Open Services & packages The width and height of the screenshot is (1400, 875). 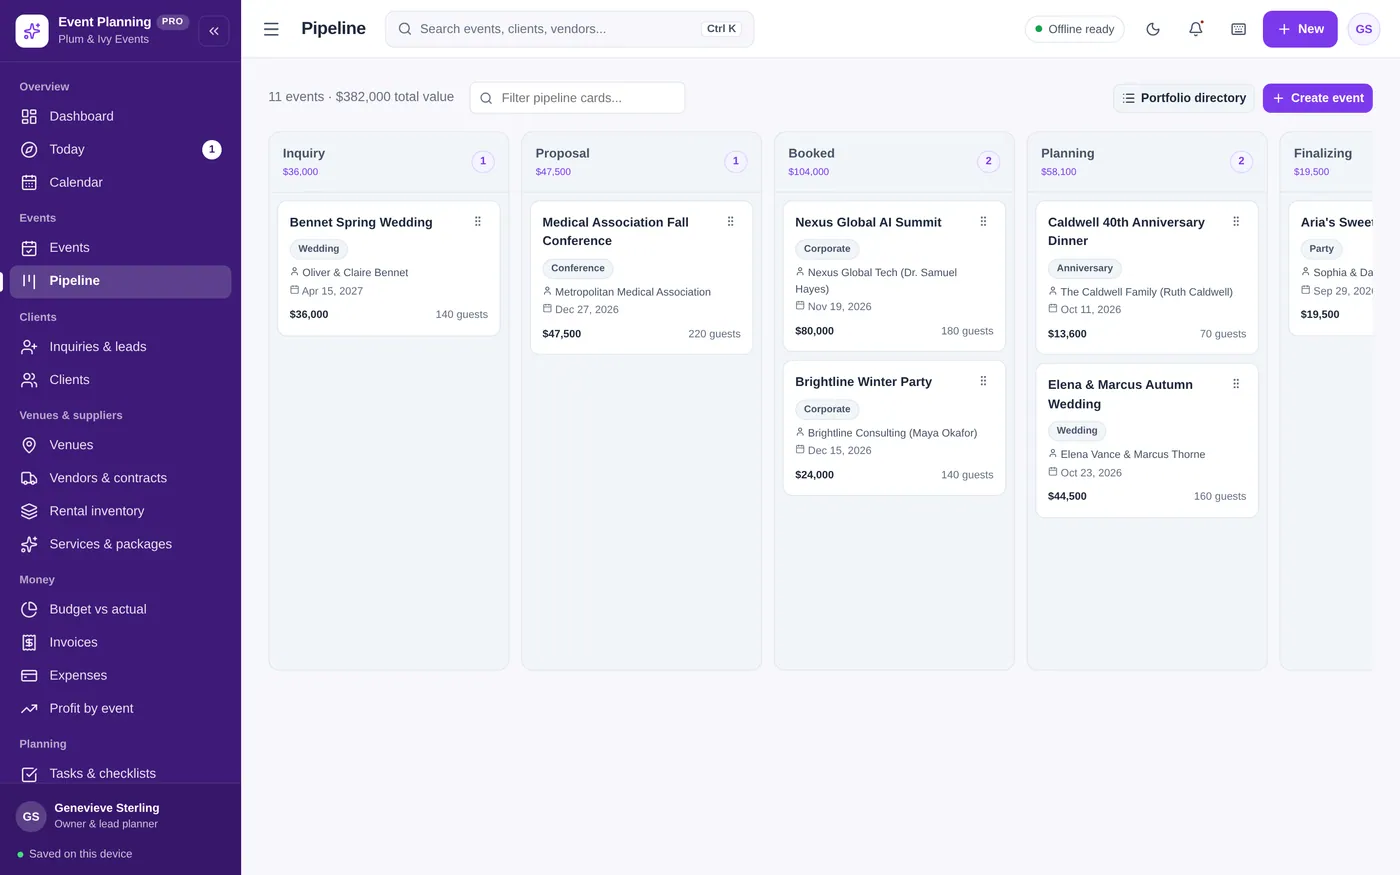pos(120,544)
